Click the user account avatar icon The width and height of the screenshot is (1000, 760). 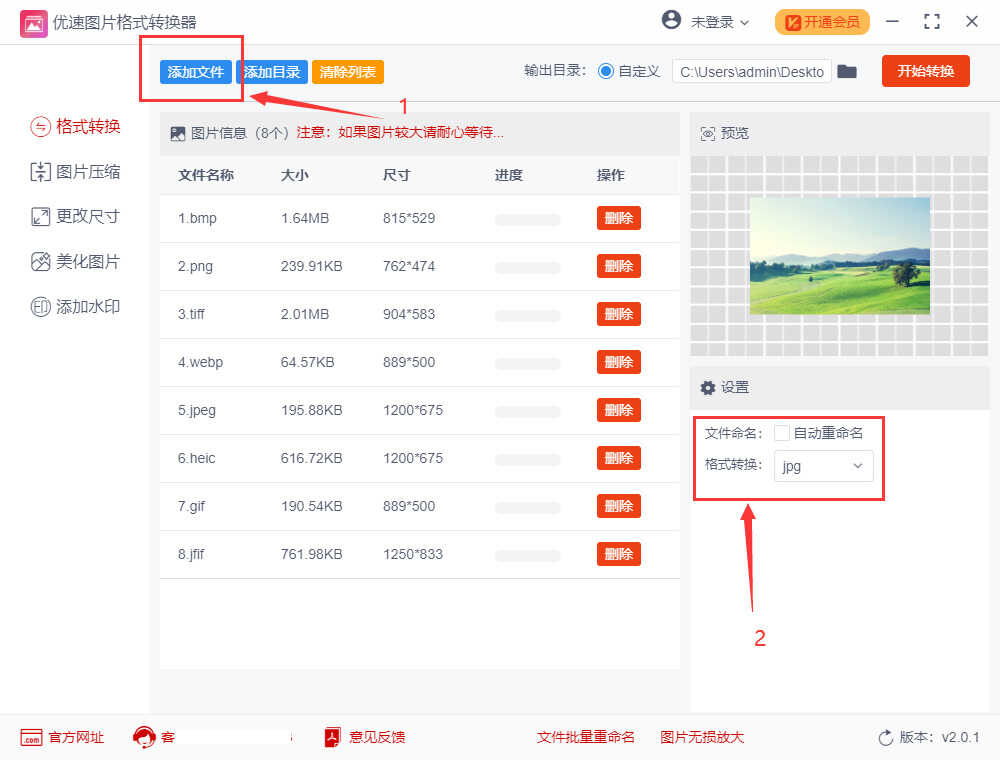(x=671, y=21)
